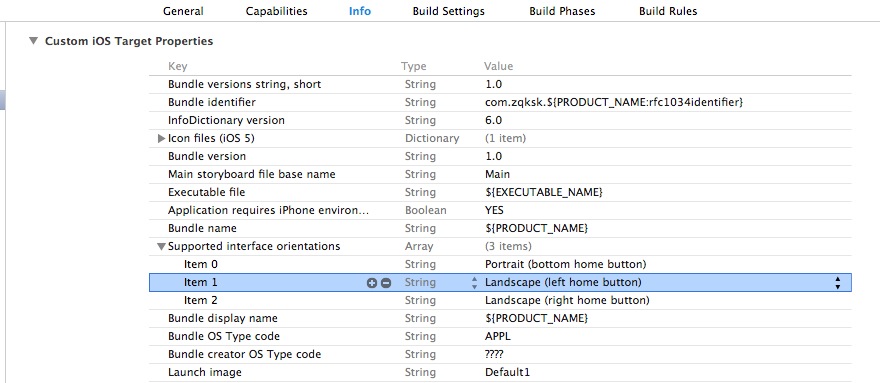
Task: Select the Bundle OS Type code key
Action: 224,336
